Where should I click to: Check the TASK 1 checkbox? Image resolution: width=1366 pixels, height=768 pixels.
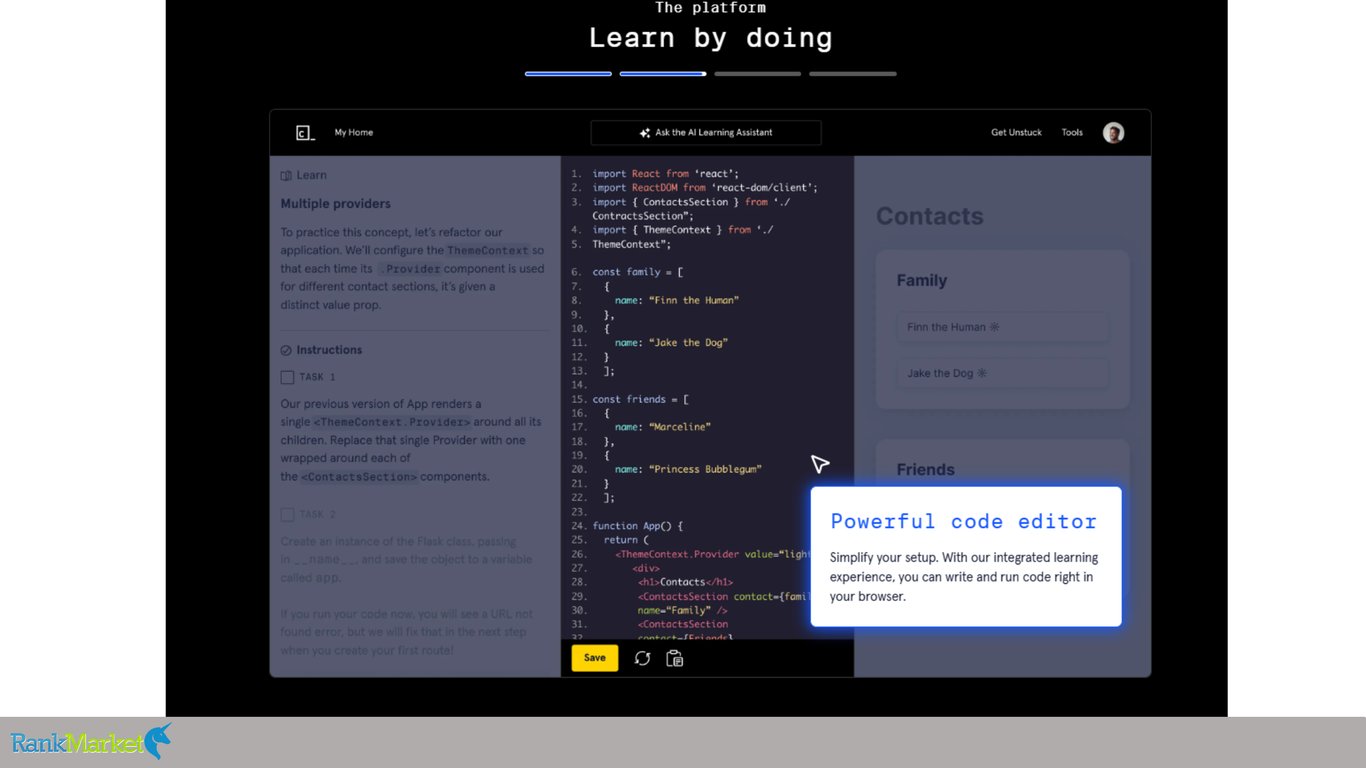287,377
